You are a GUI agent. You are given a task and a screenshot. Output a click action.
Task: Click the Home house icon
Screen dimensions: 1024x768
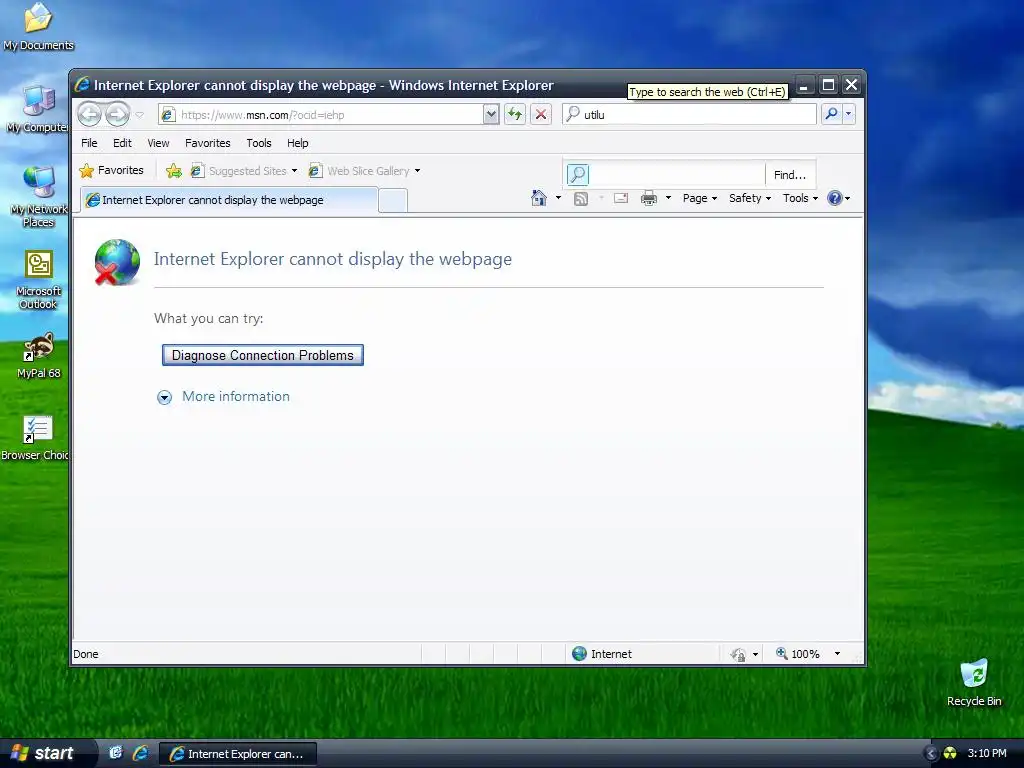tap(539, 198)
